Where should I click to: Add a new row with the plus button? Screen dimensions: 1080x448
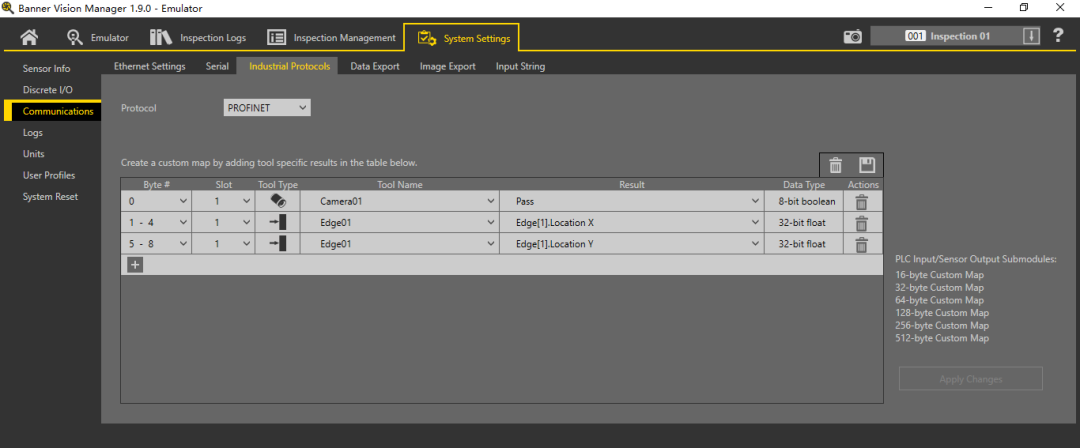pyautogui.click(x=135, y=265)
